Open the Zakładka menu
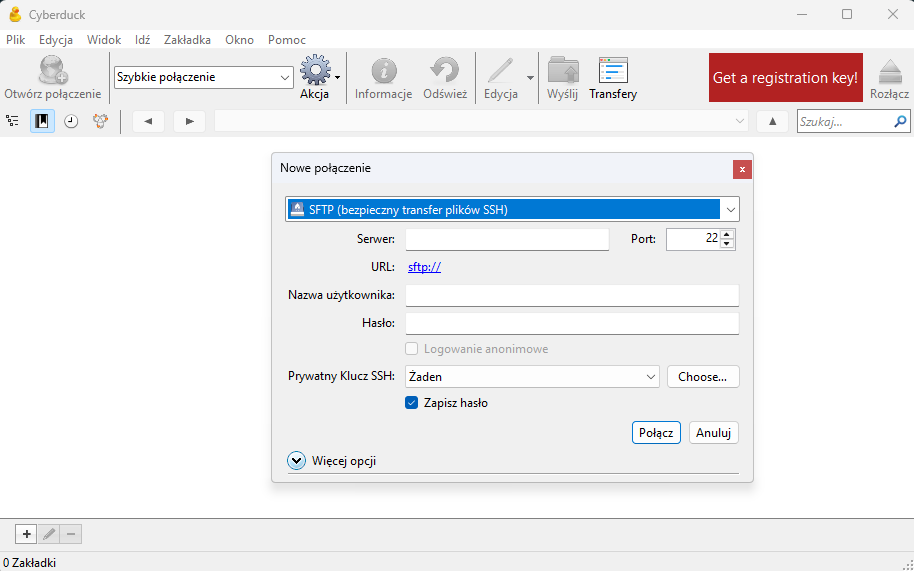The width and height of the screenshot is (914, 571). 187,40
